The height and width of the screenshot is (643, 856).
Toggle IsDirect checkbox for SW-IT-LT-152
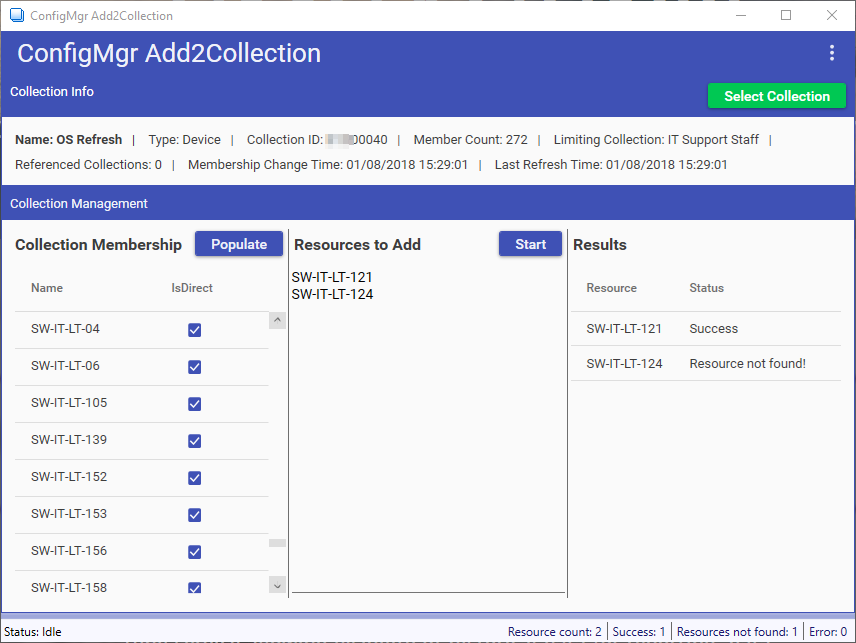click(194, 478)
